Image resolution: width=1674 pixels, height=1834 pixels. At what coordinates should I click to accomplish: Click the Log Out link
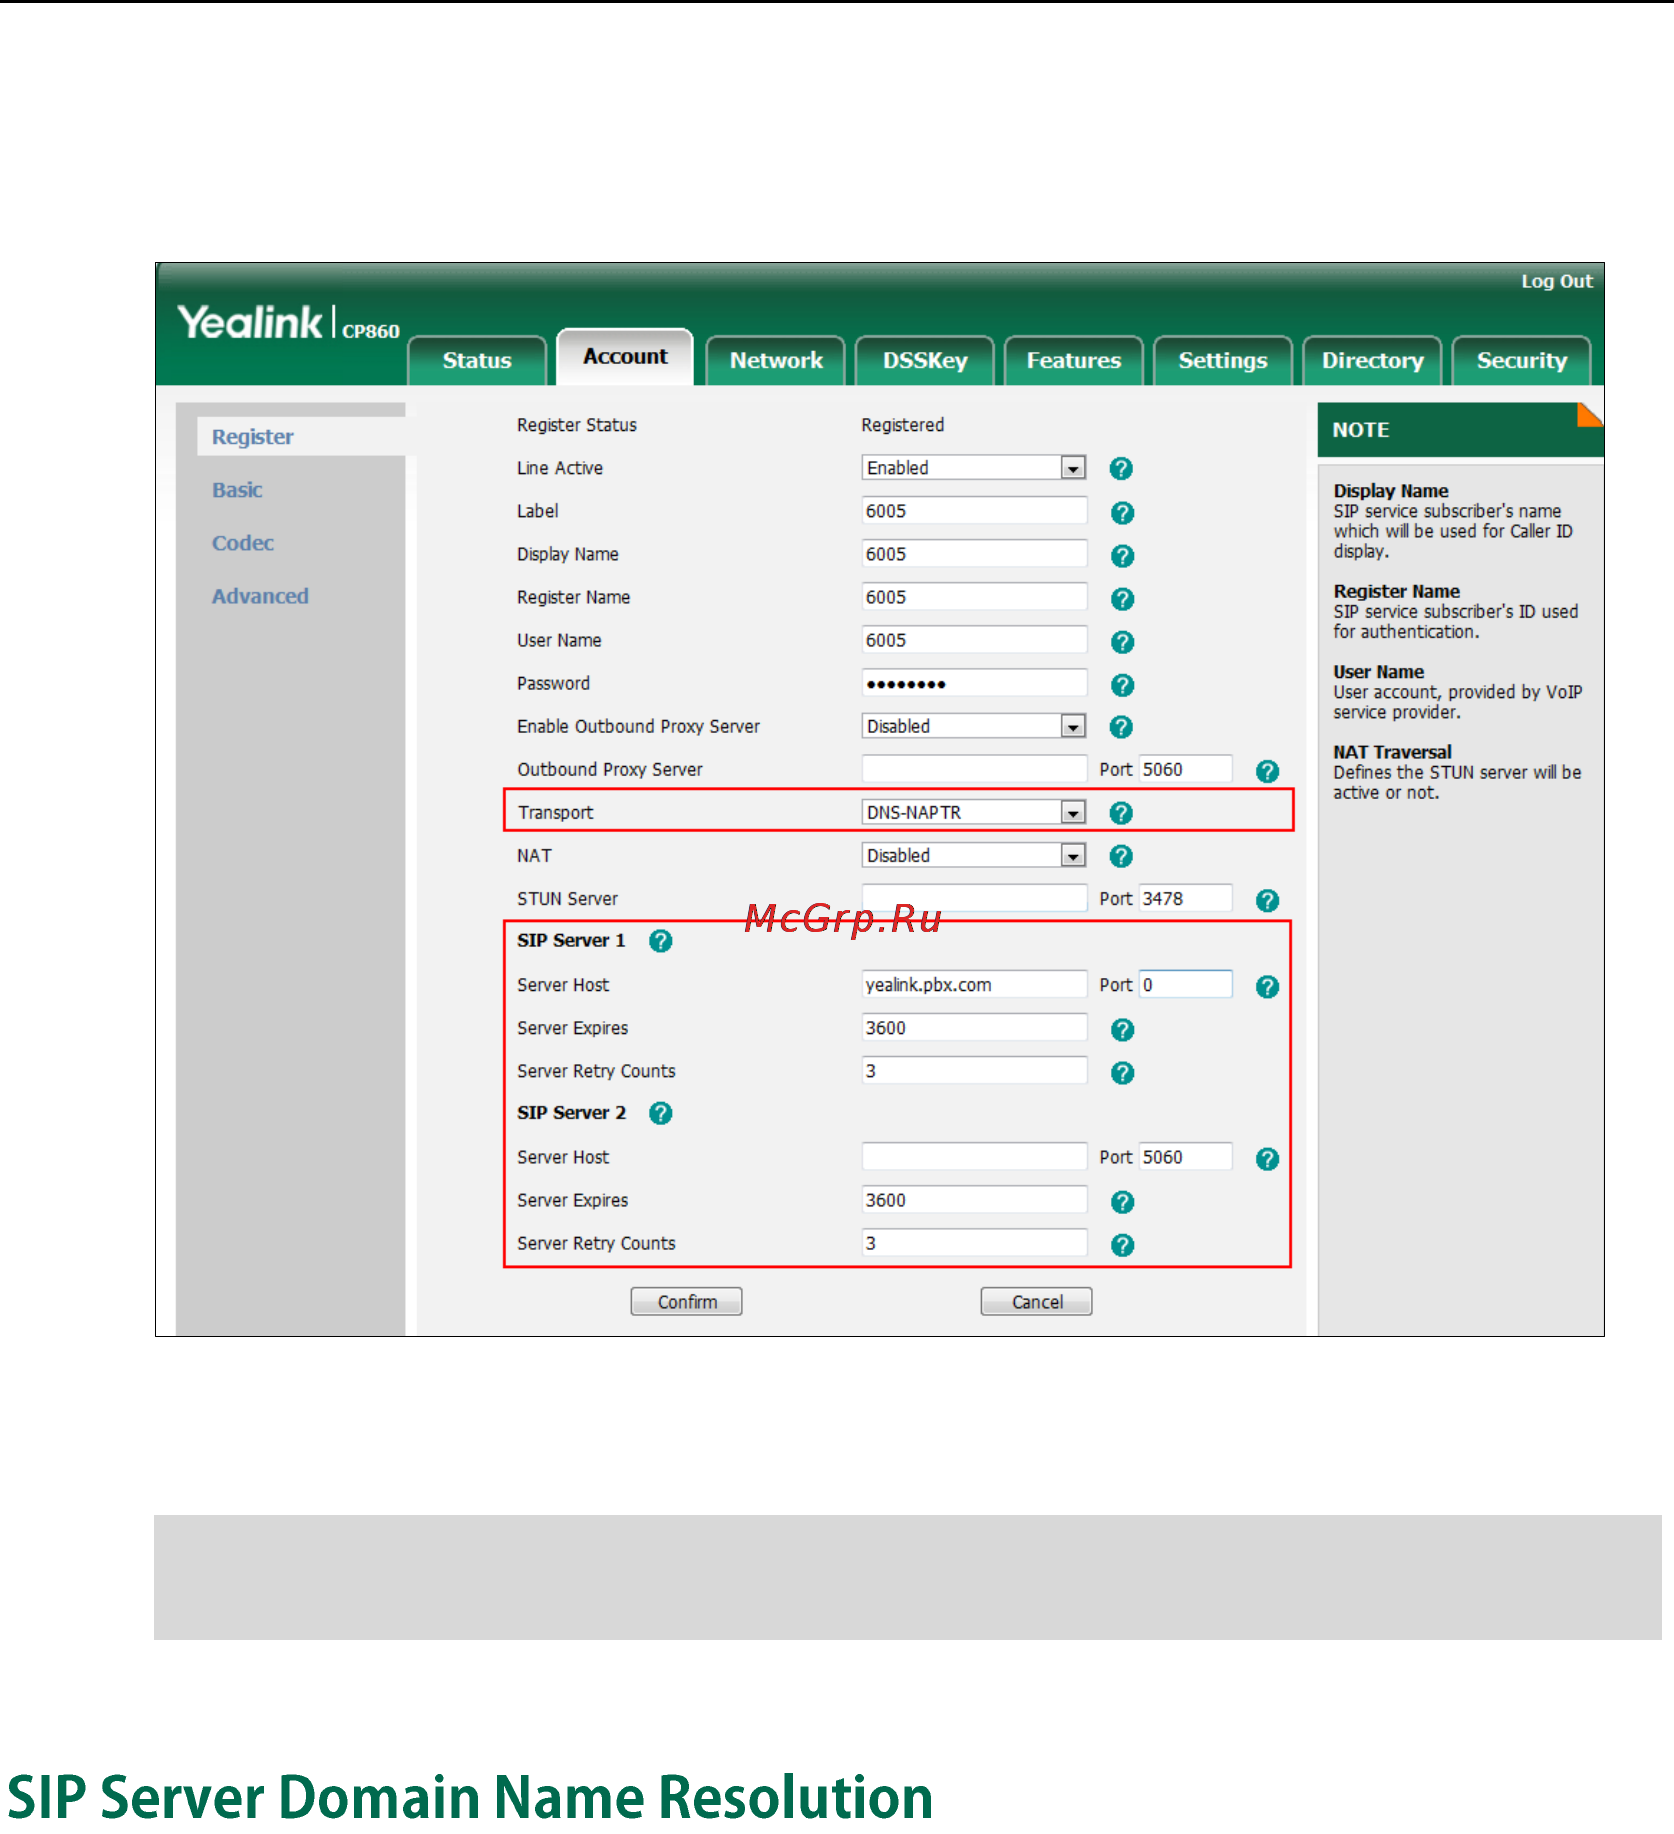click(1557, 282)
